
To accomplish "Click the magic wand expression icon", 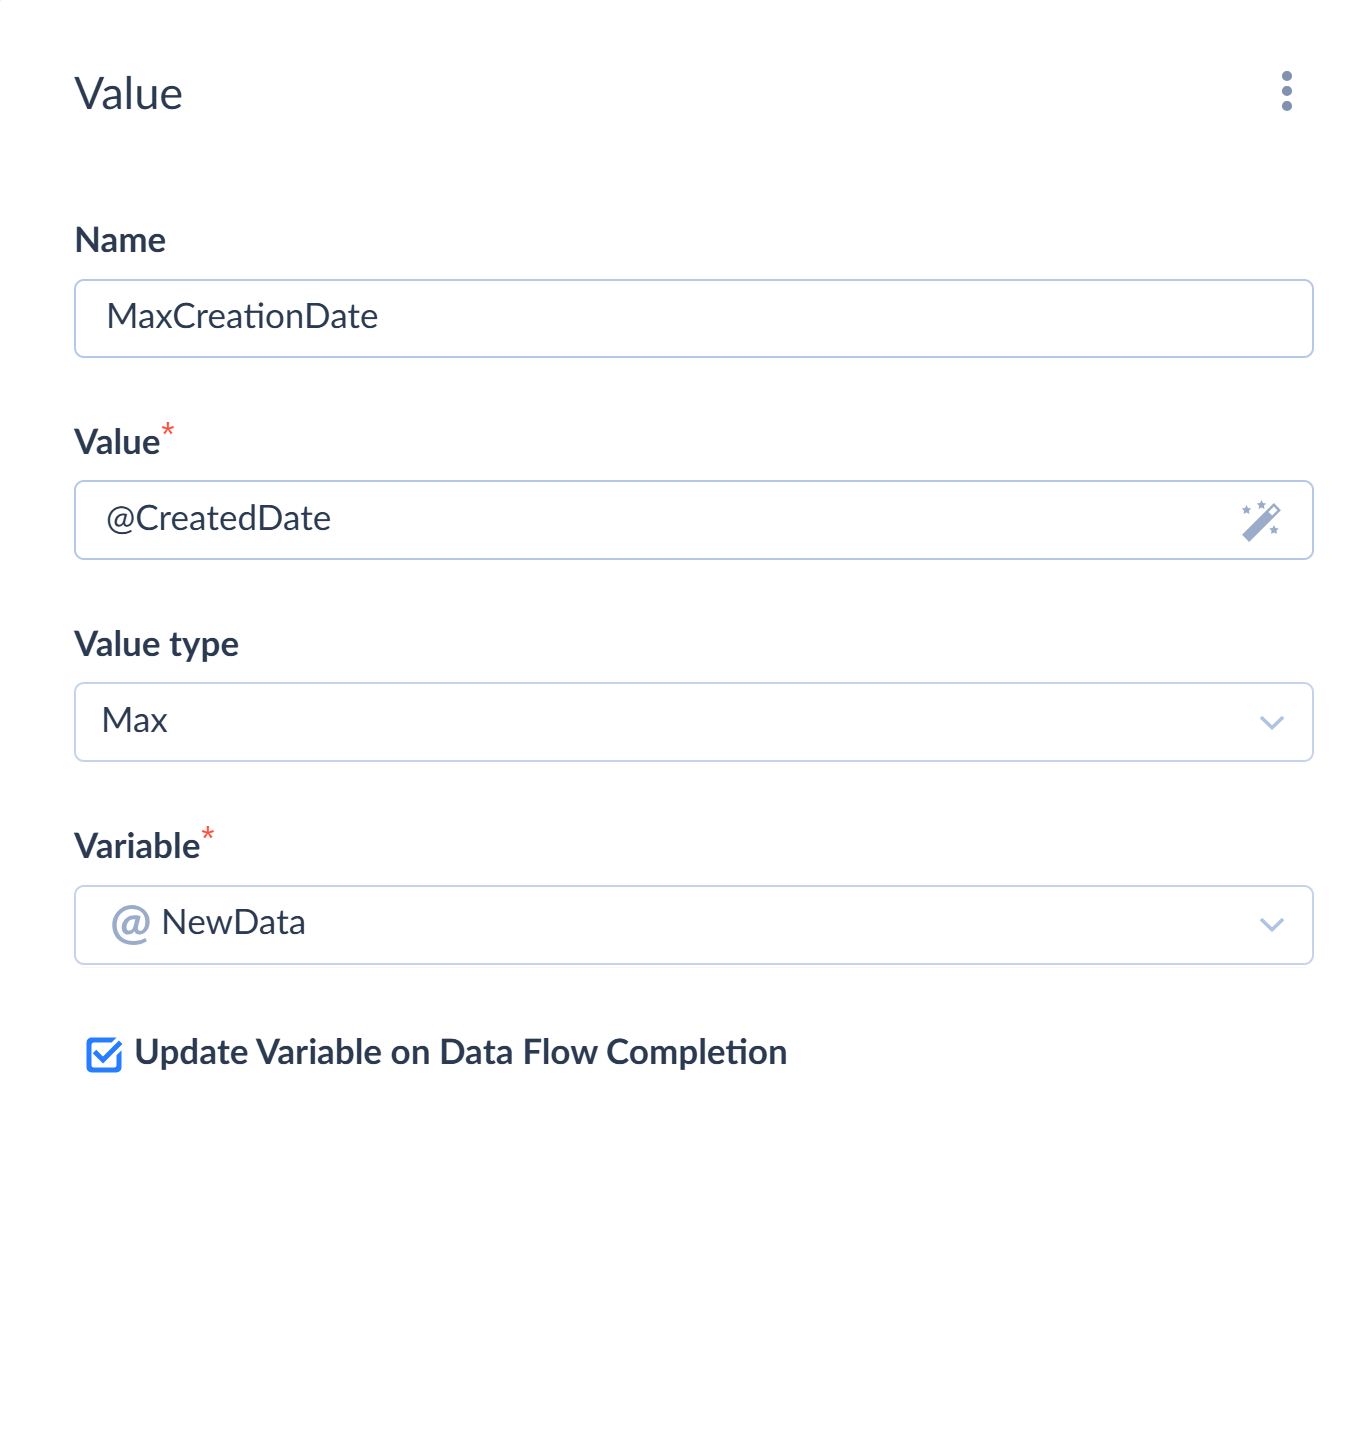I will pos(1261,521).
